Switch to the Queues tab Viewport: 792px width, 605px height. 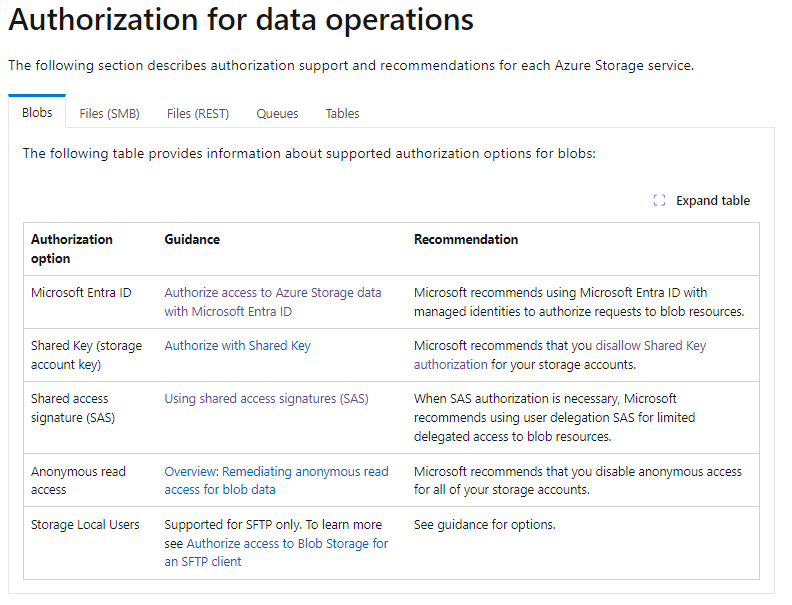click(x=277, y=114)
